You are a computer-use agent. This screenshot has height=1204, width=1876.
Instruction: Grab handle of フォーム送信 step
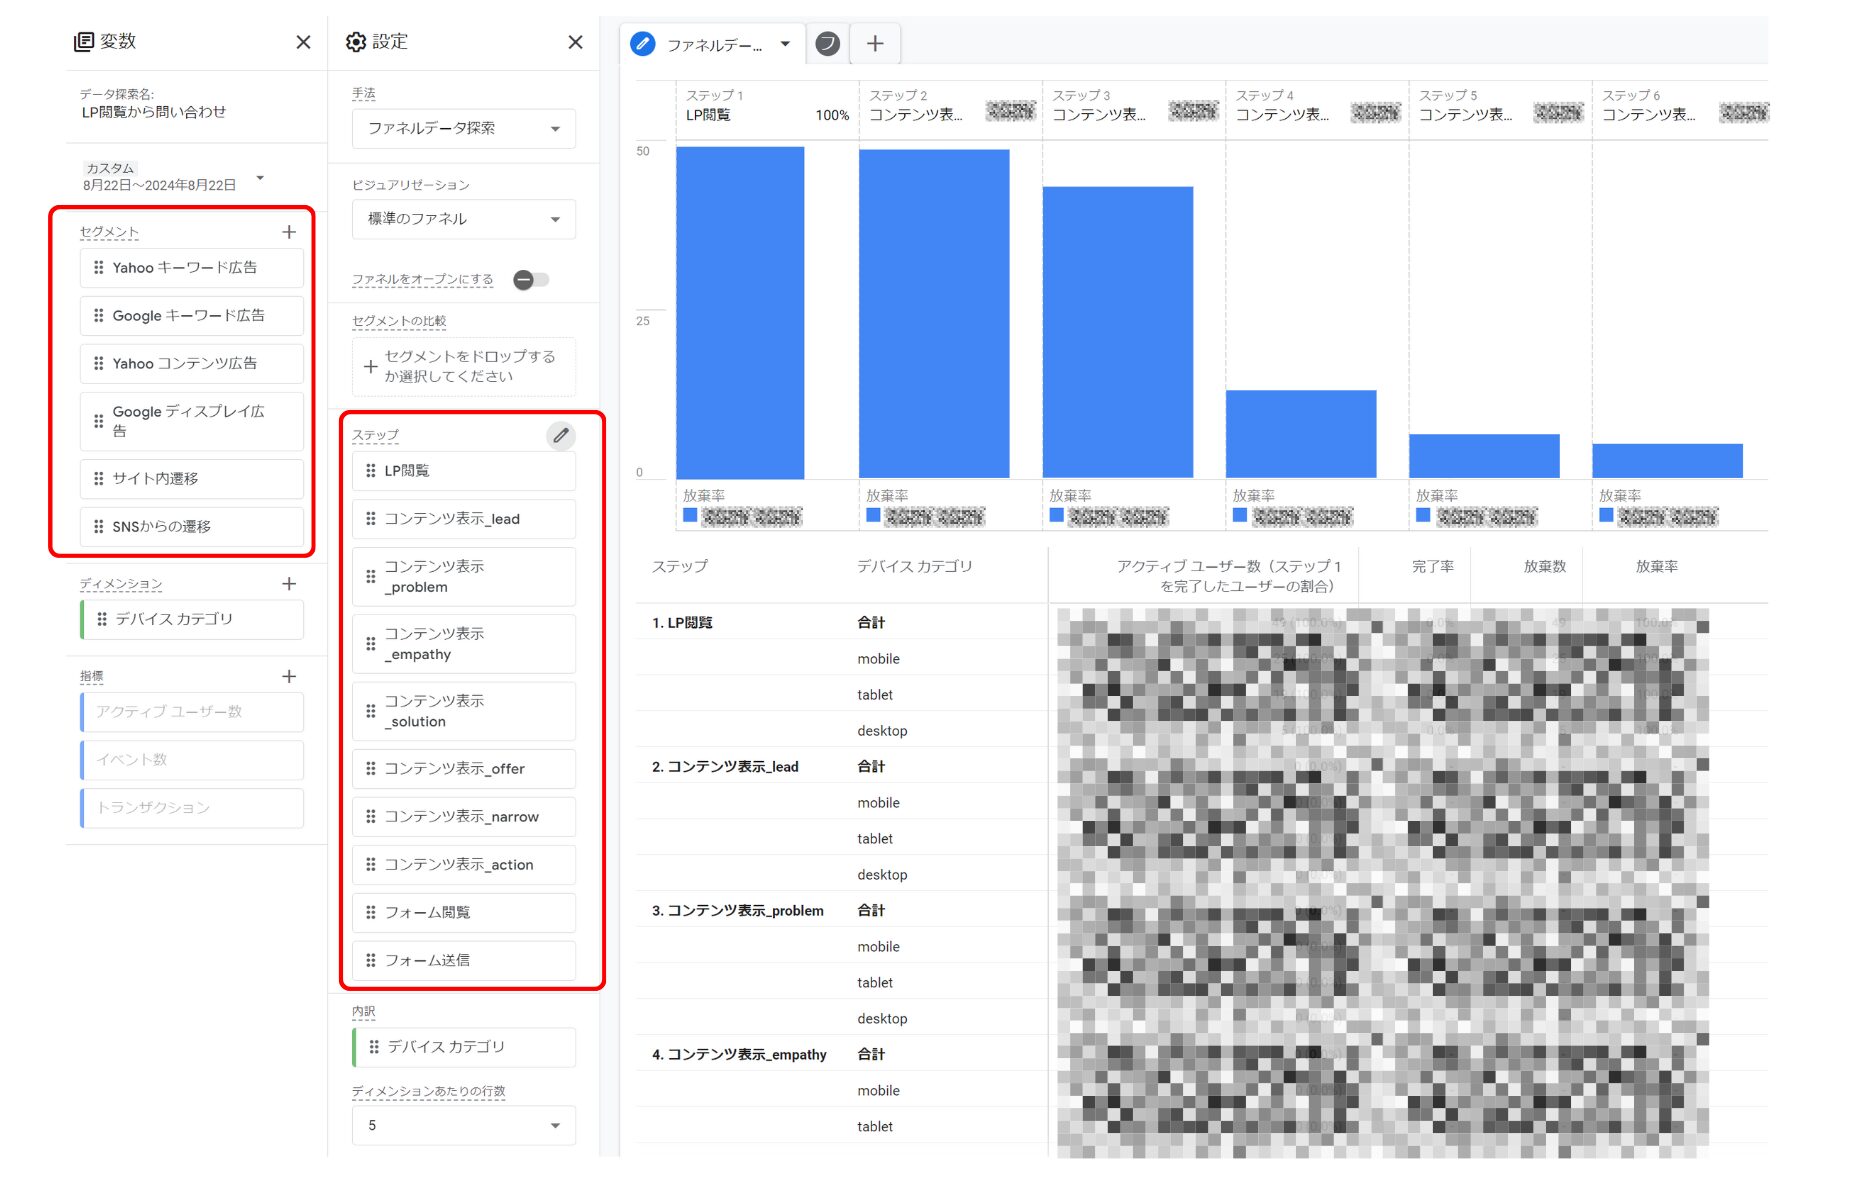point(370,960)
